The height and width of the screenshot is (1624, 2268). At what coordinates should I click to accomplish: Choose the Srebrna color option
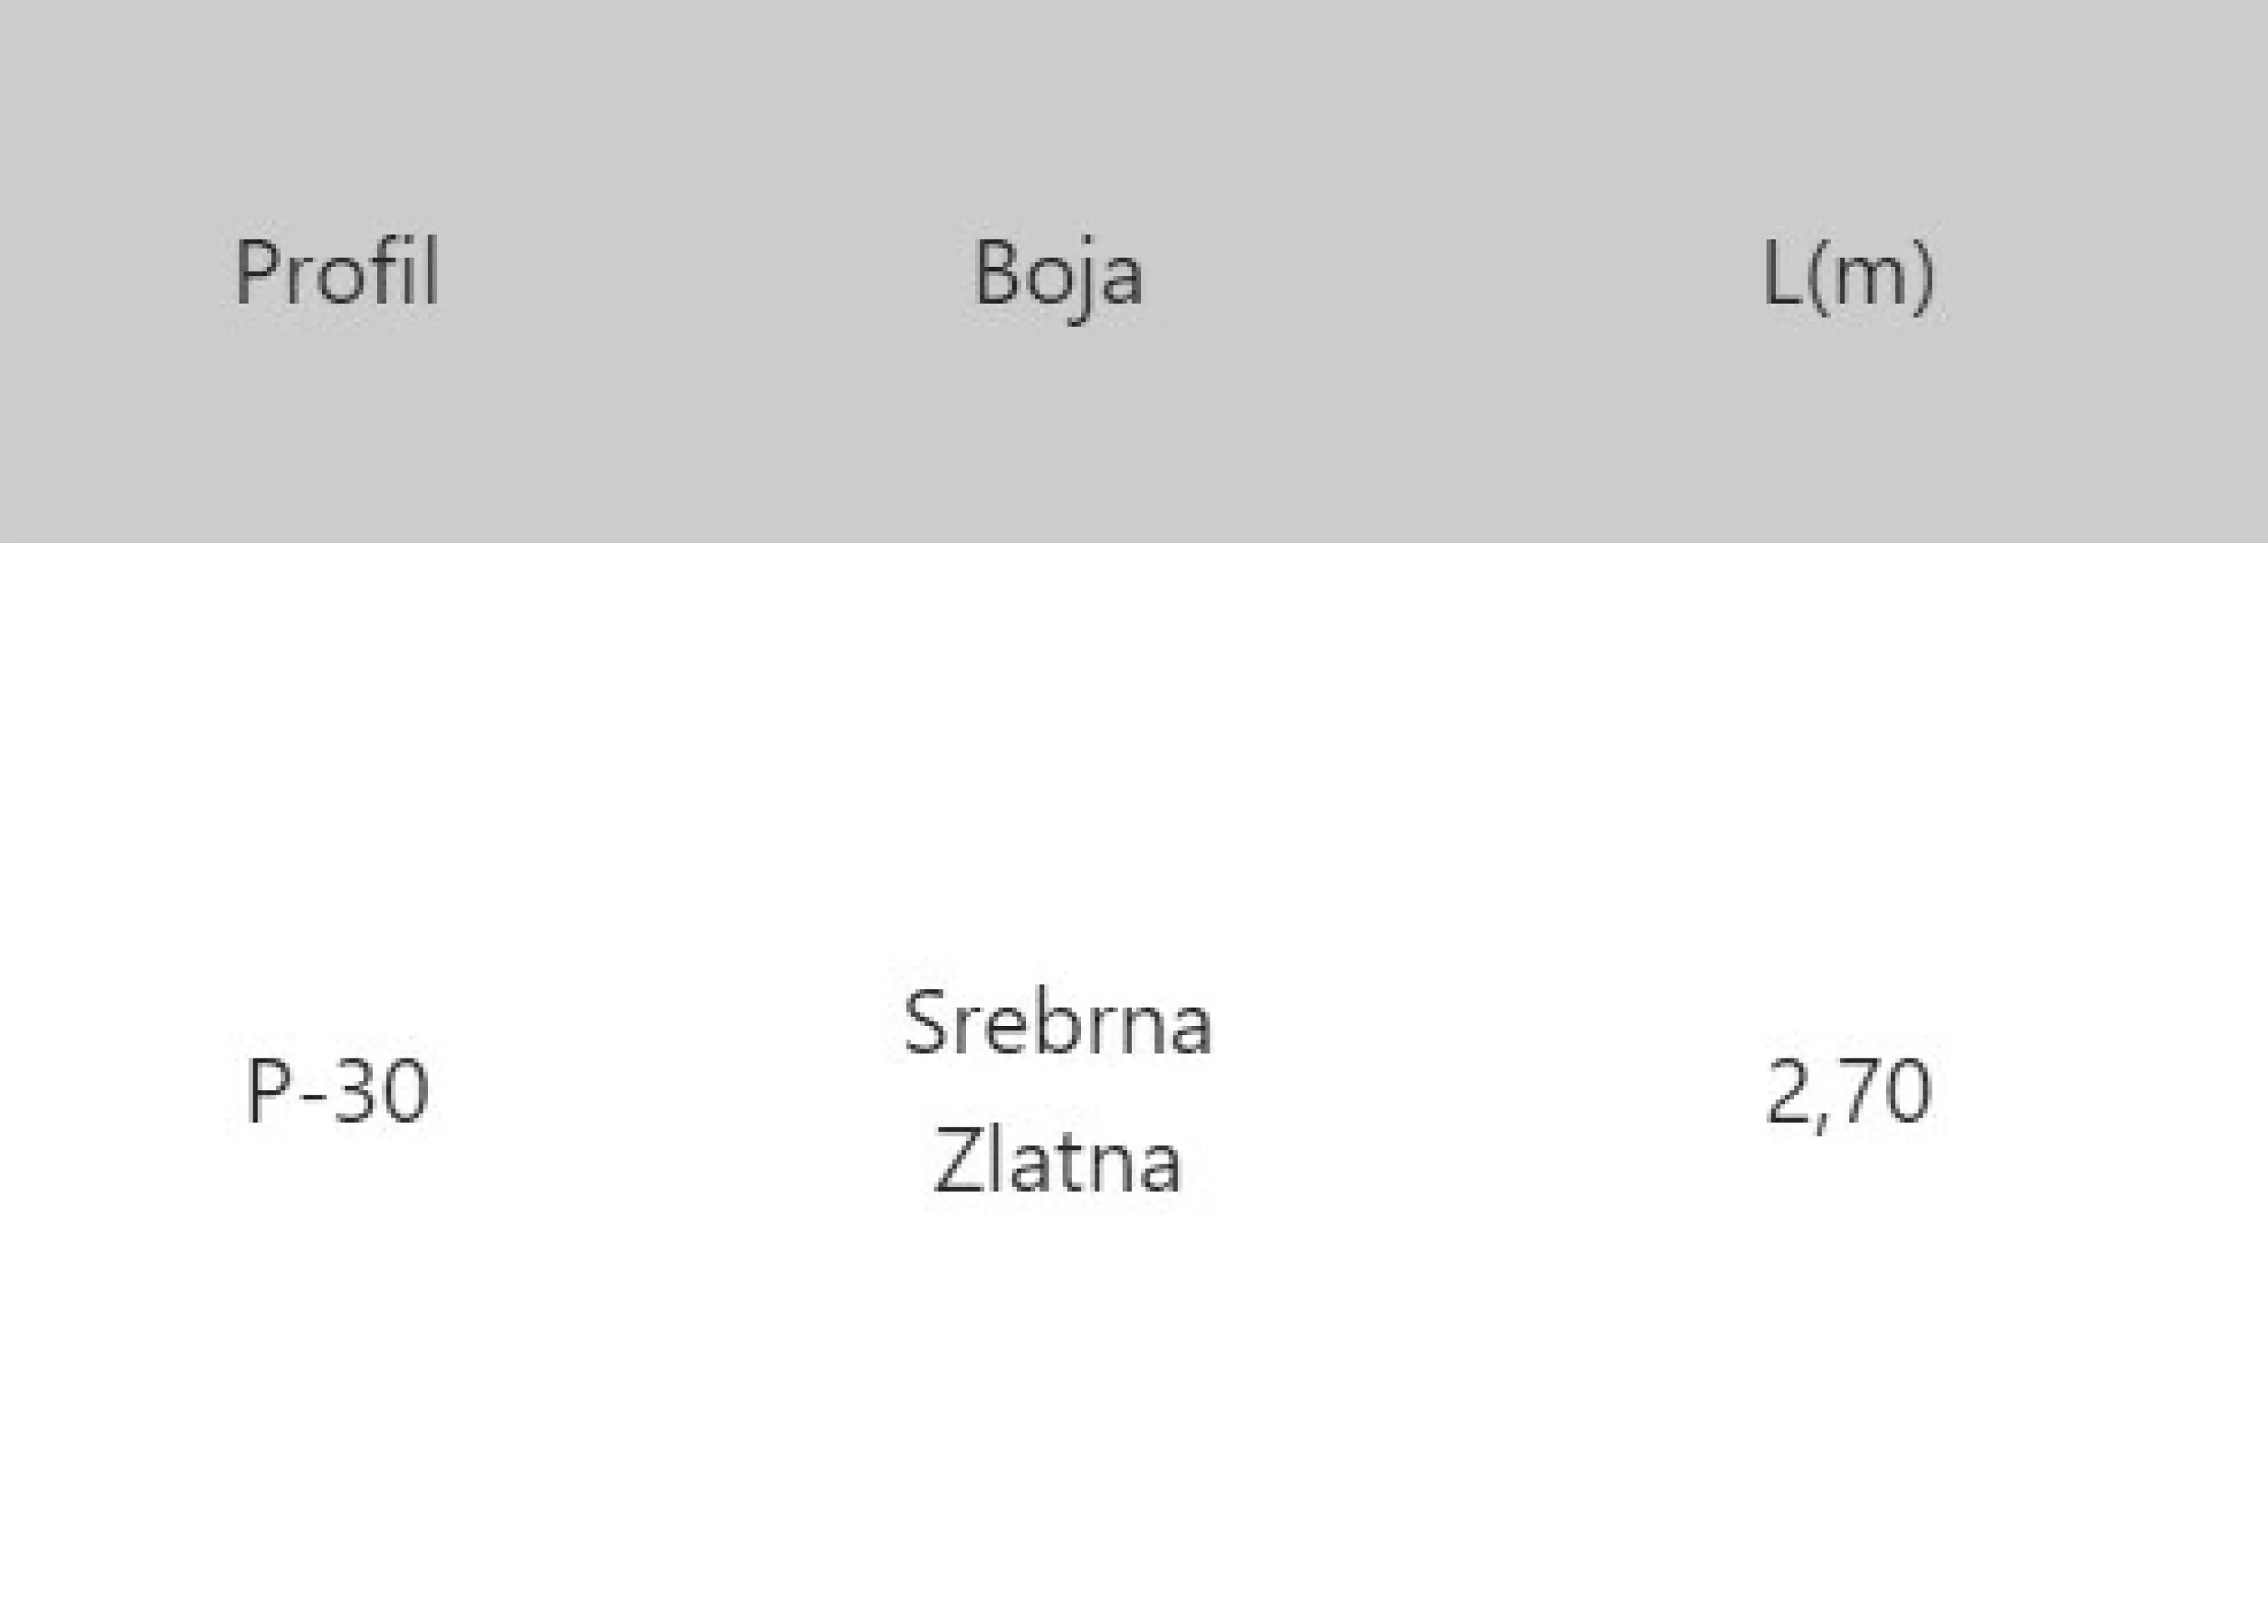click(x=1058, y=1022)
